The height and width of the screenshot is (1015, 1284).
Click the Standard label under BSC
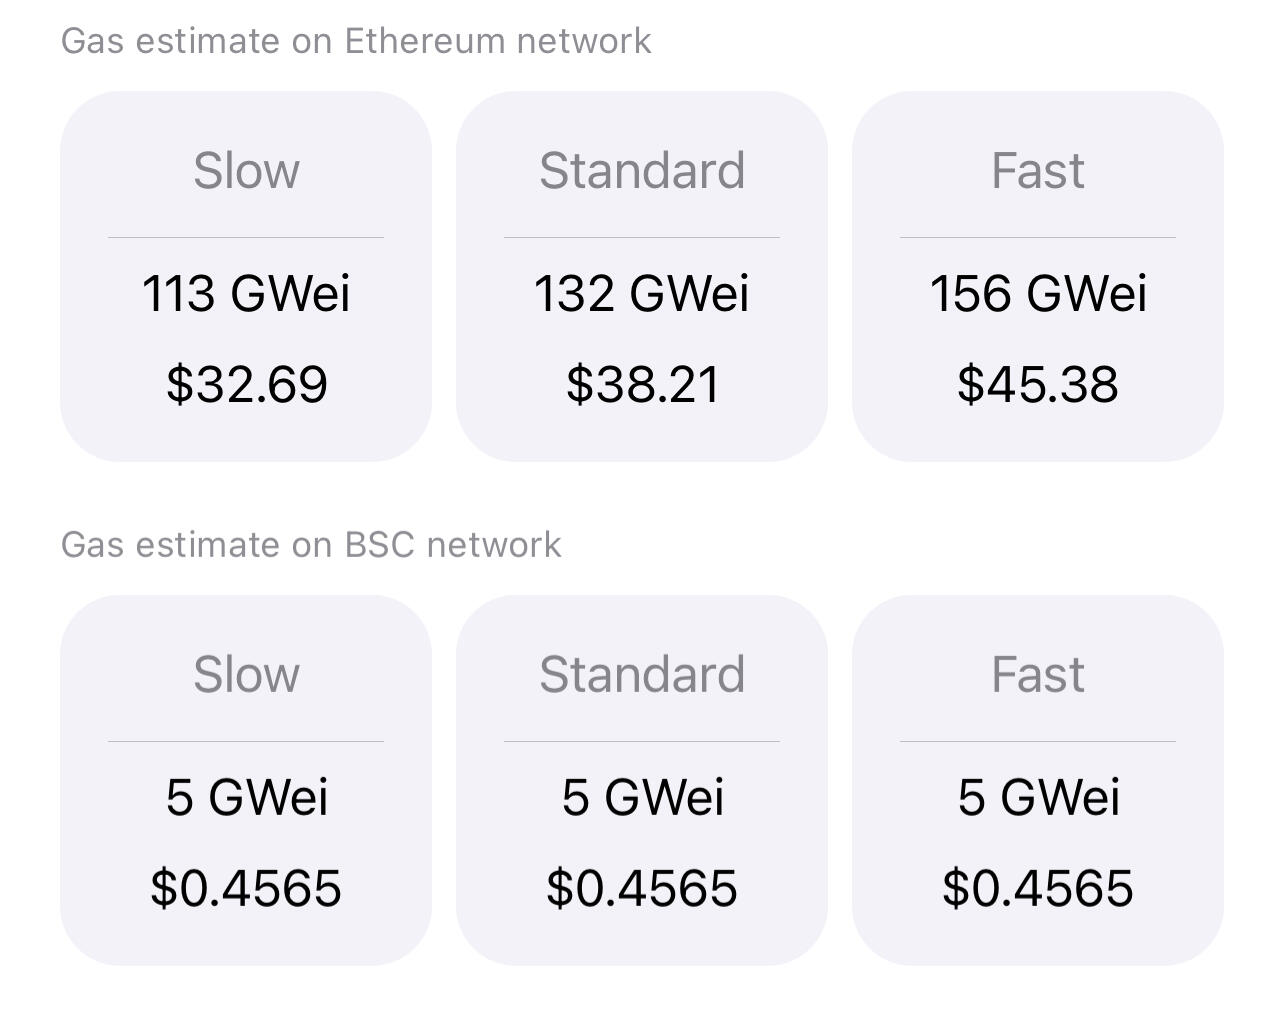pos(642,675)
